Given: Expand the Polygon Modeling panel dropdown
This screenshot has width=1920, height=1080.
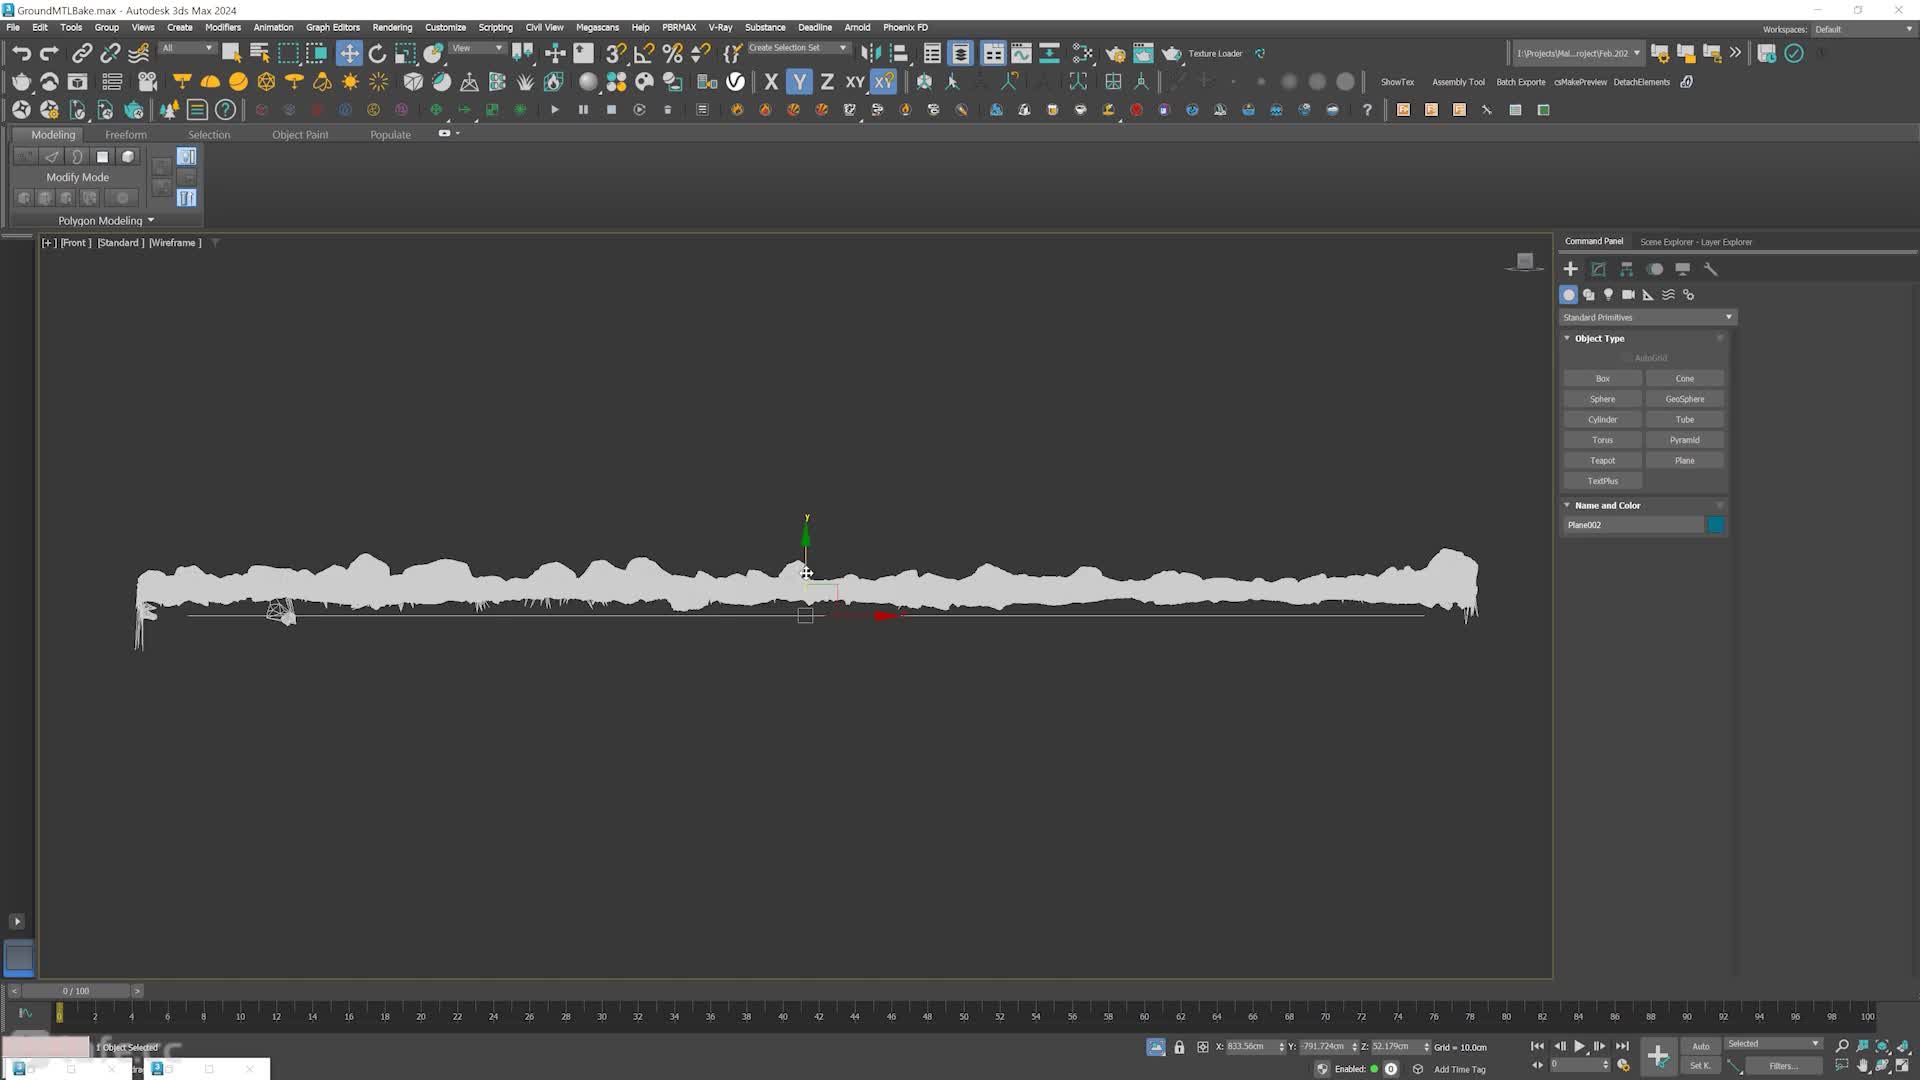Looking at the screenshot, I should tap(106, 220).
